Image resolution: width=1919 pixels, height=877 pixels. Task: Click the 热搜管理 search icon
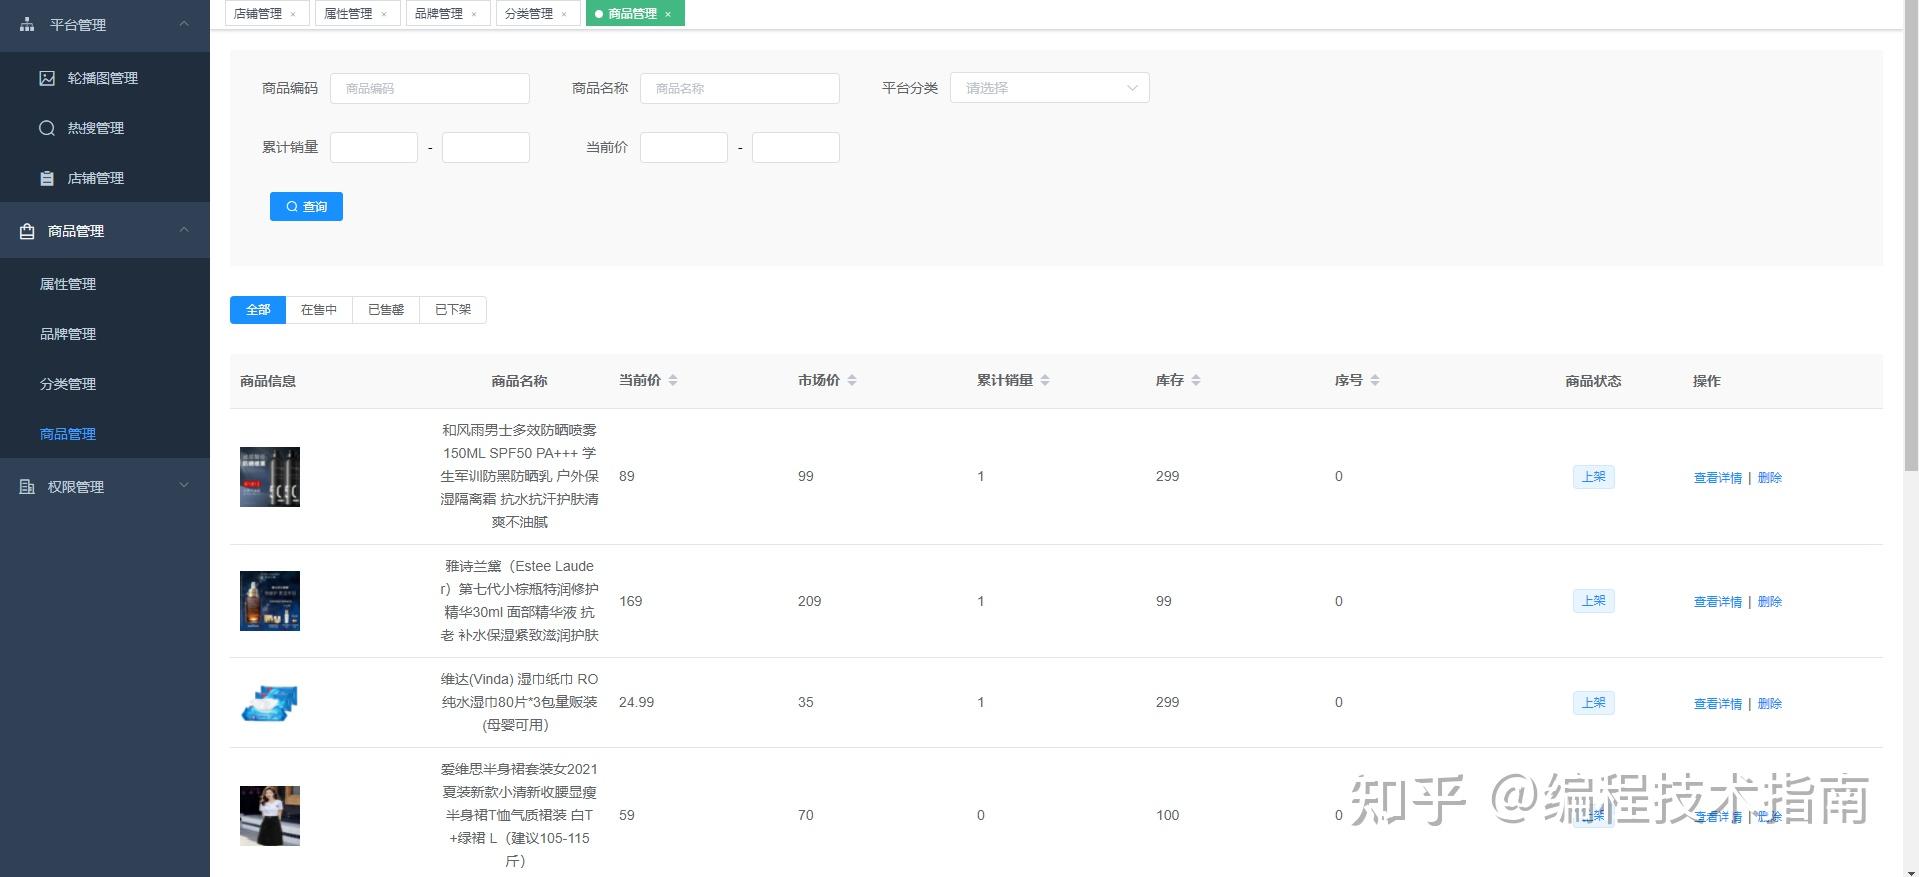[47, 128]
